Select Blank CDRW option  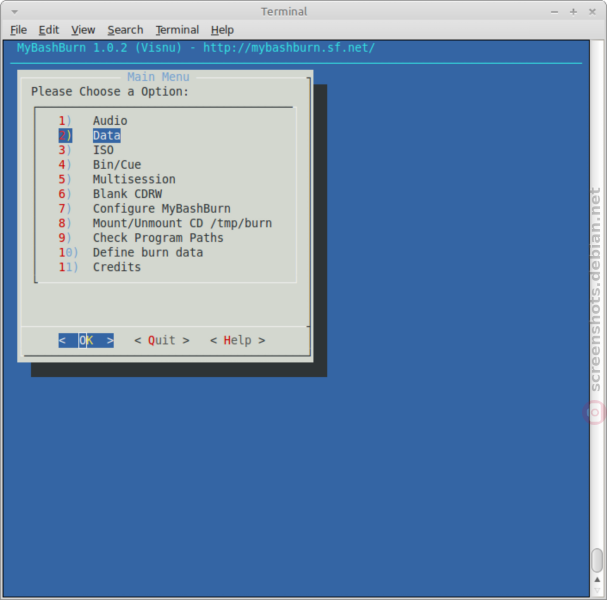point(110,194)
